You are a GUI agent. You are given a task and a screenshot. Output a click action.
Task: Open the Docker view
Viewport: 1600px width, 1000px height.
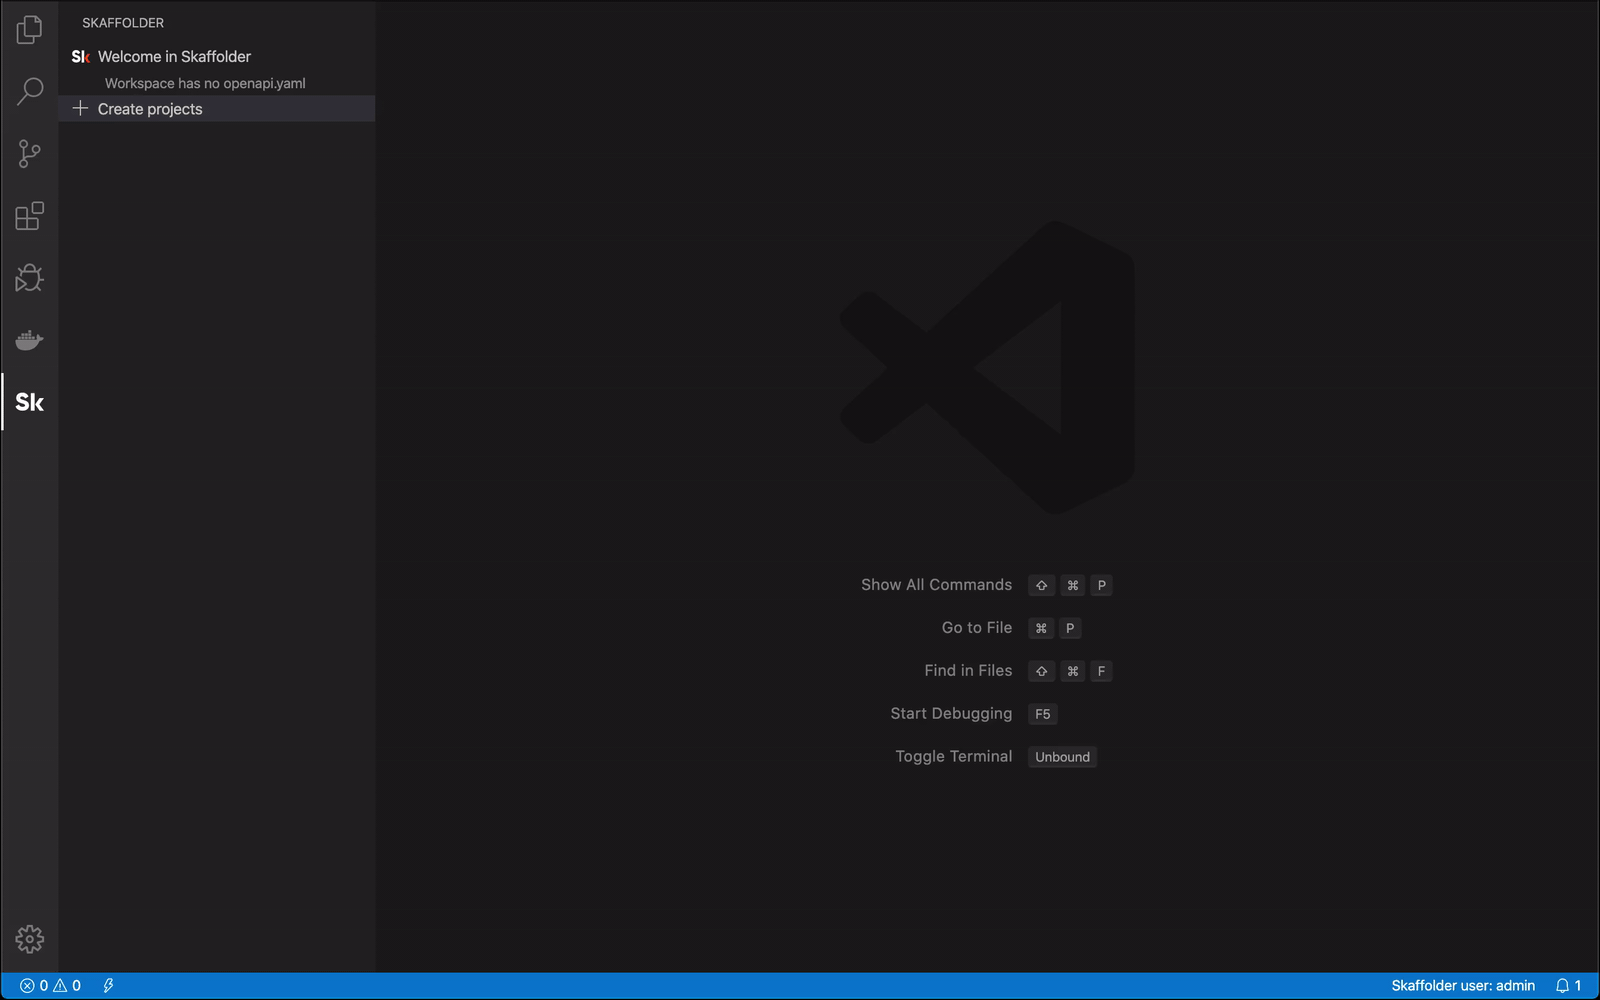[x=29, y=340]
